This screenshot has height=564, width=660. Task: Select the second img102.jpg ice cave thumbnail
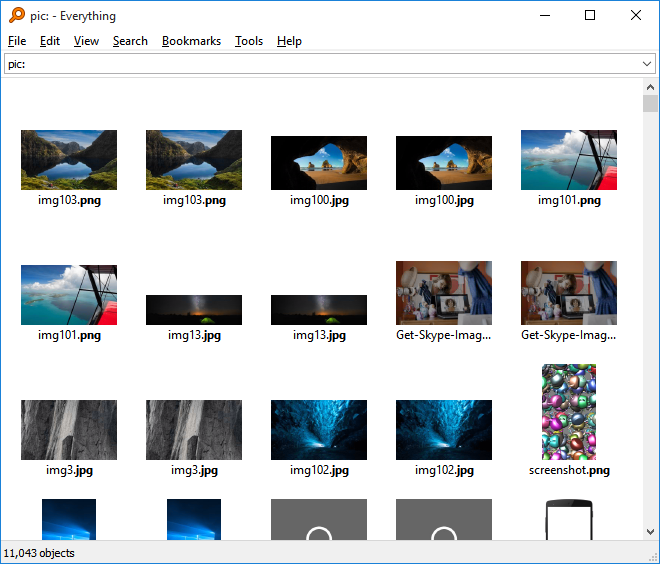point(444,430)
